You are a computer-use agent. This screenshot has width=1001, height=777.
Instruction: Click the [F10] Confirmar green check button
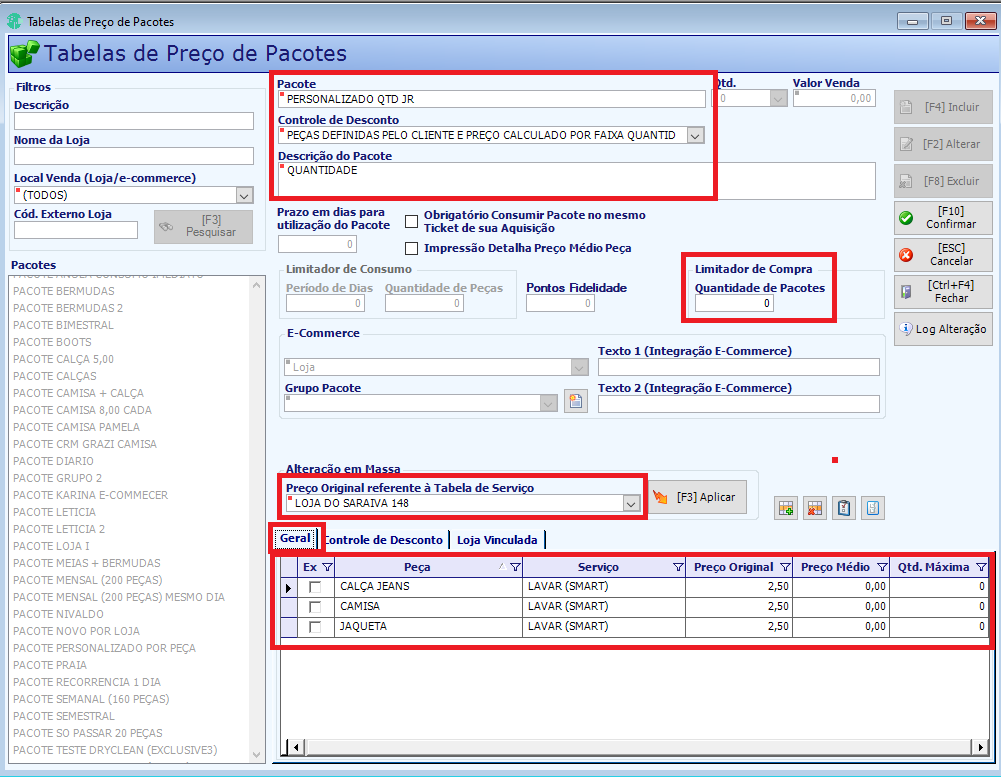point(943,218)
